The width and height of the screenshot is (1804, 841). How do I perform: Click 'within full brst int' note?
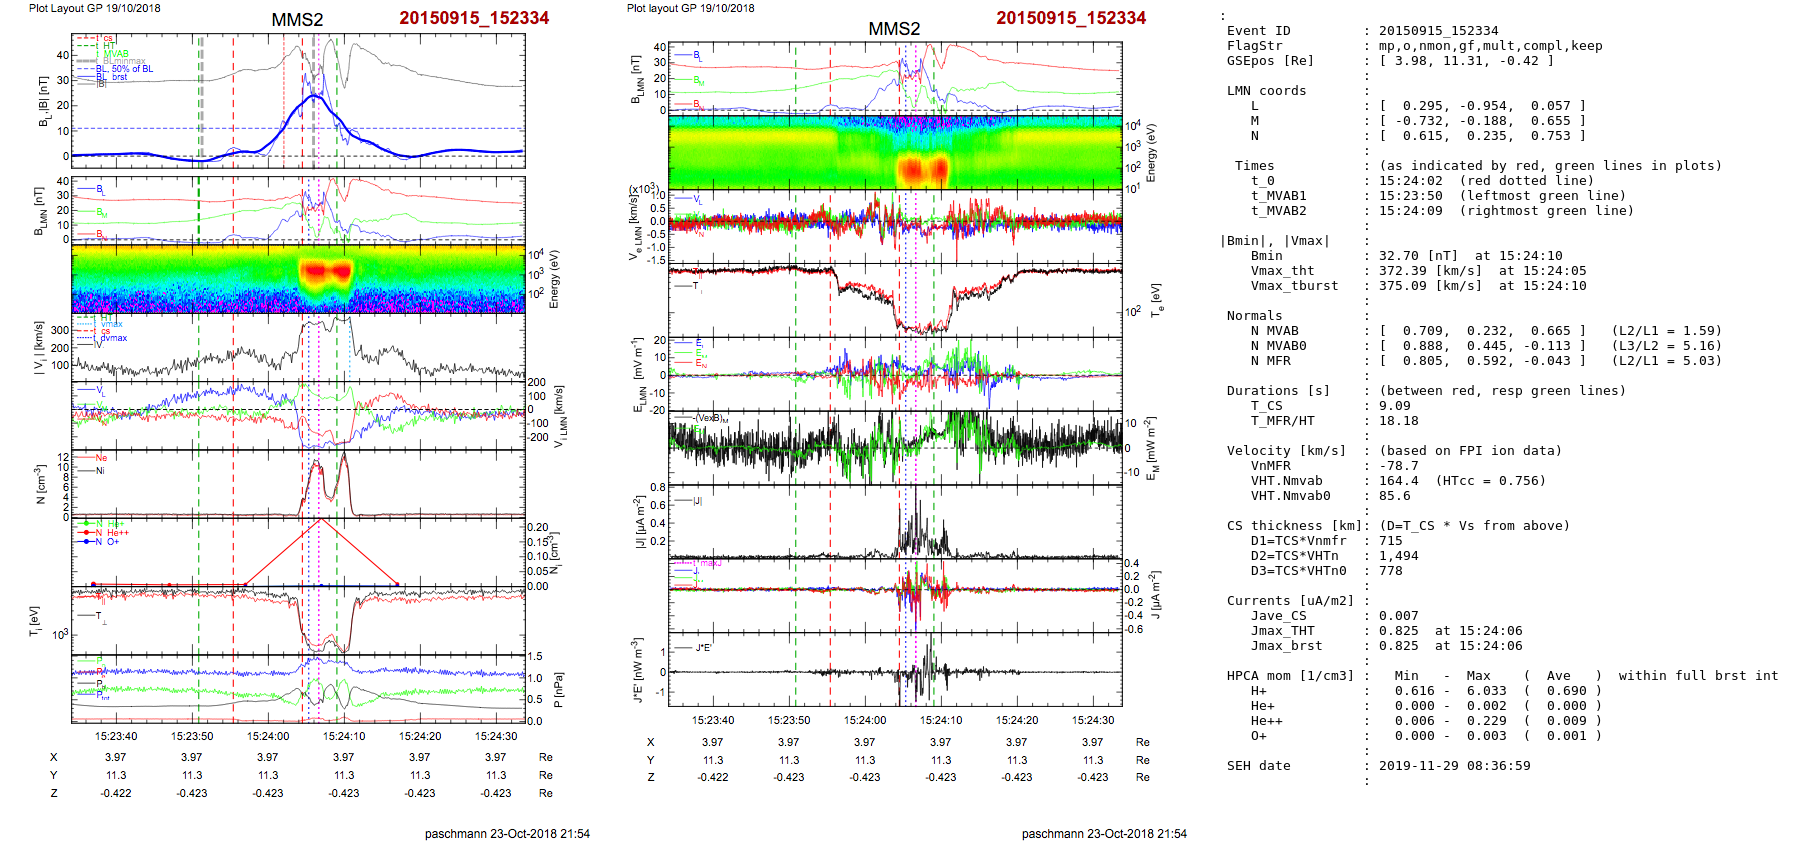(1699, 676)
